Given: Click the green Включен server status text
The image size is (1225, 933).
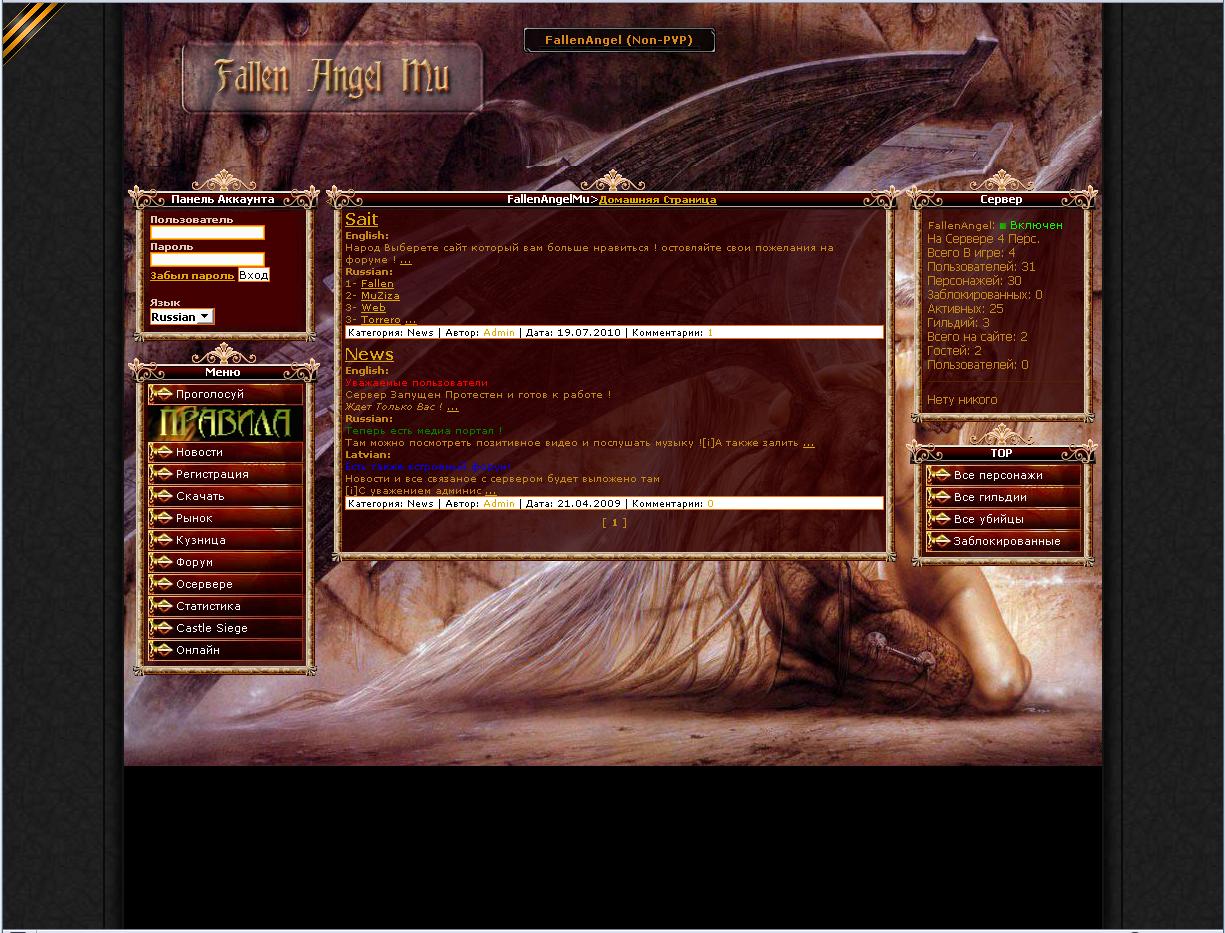Looking at the screenshot, I should [1036, 226].
